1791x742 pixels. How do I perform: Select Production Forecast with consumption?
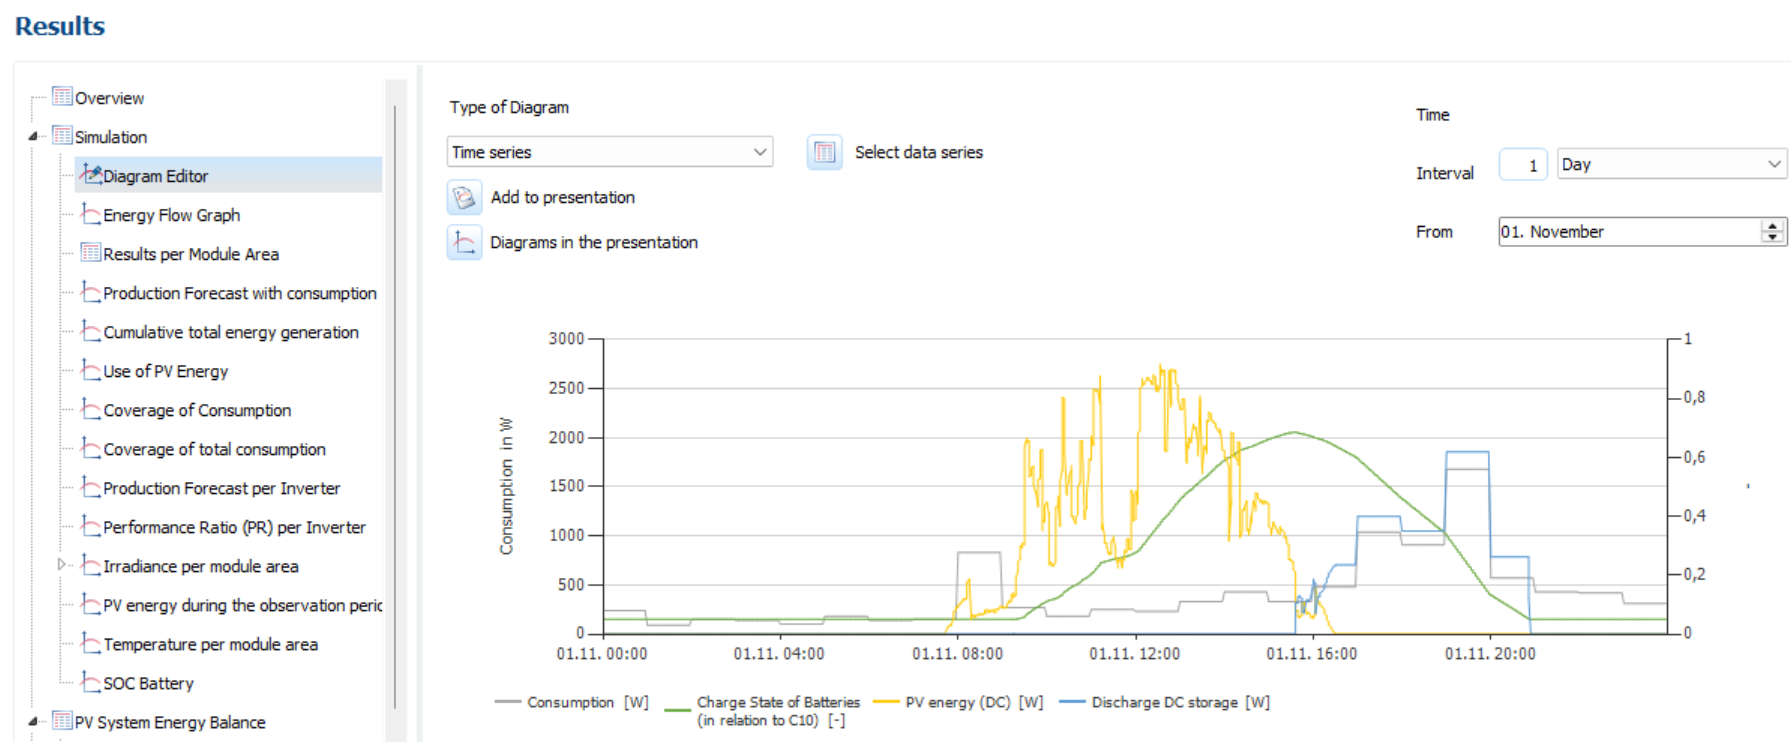pyautogui.click(x=239, y=293)
